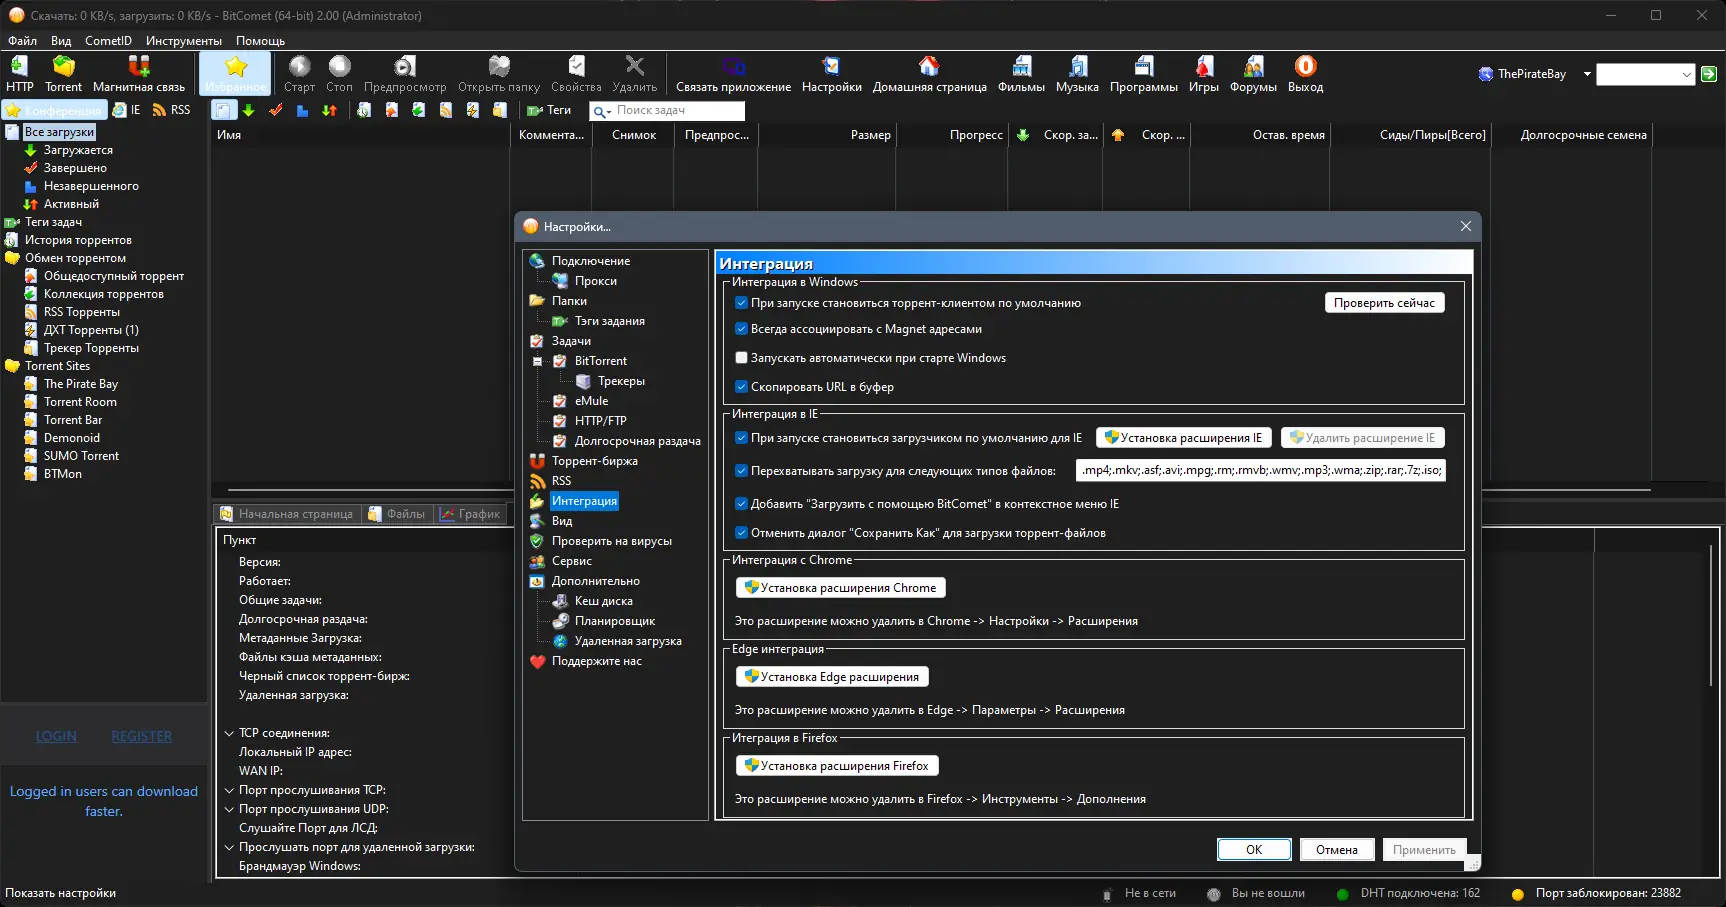The height and width of the screenshot is (907, 1726).
Task: Switch to the Файлы tab
Action: click(x=397, y=514)
